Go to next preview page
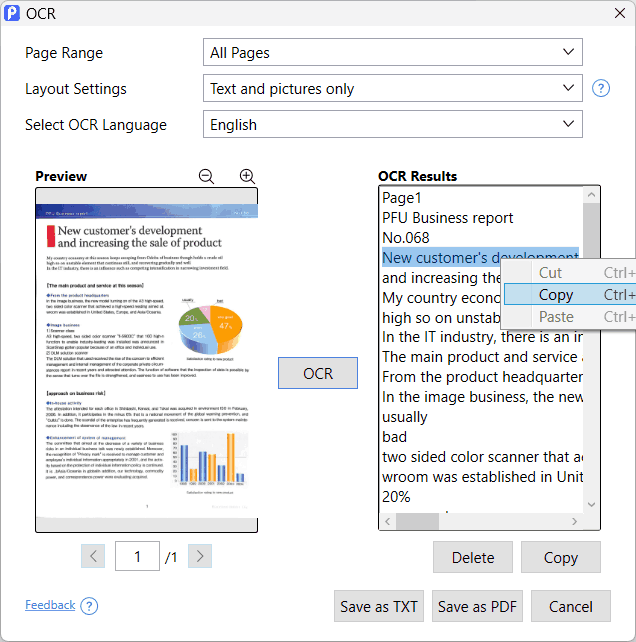 200,556
